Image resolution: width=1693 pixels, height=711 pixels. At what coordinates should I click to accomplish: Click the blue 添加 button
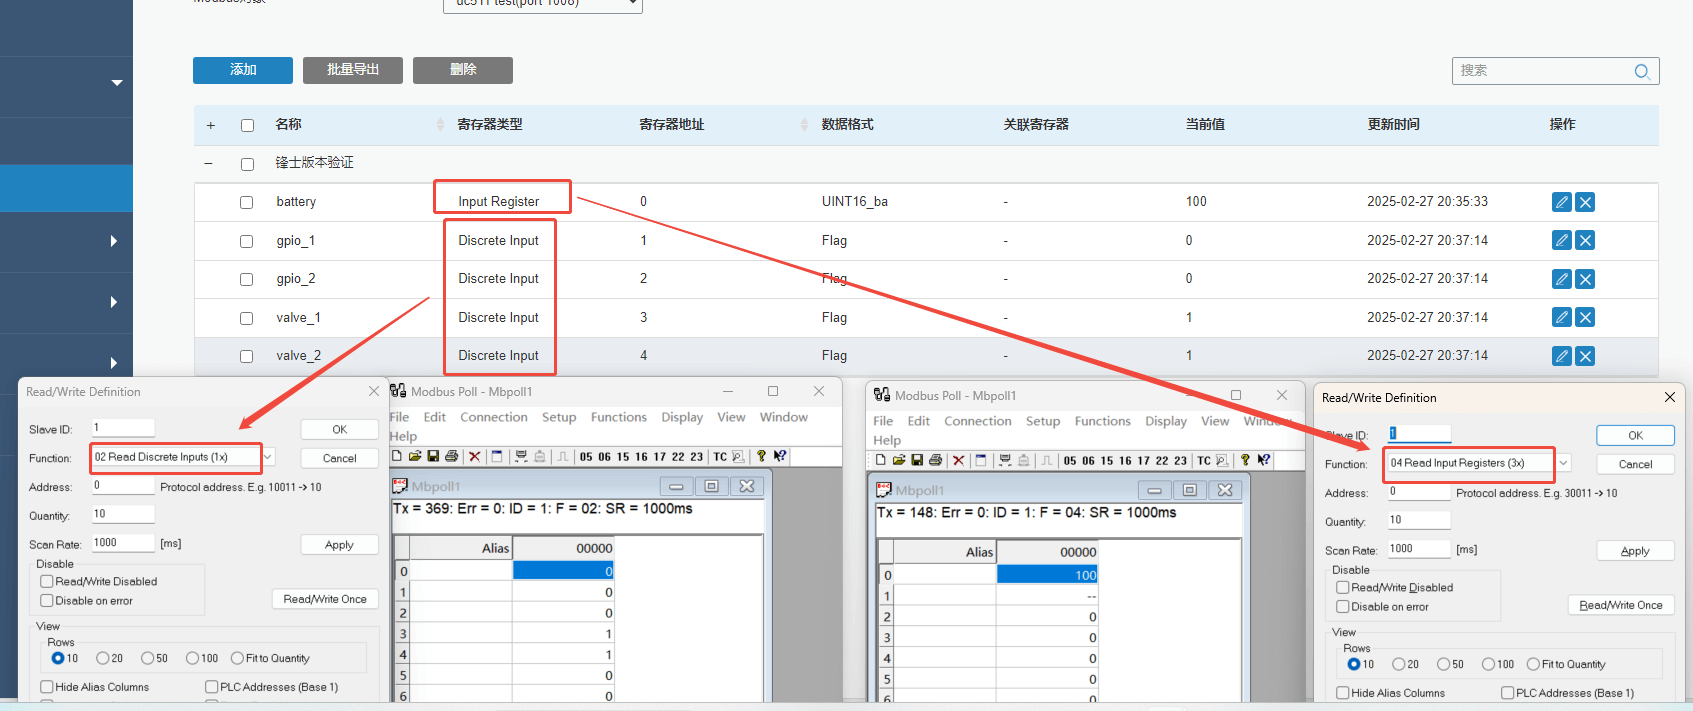[243, 70]
